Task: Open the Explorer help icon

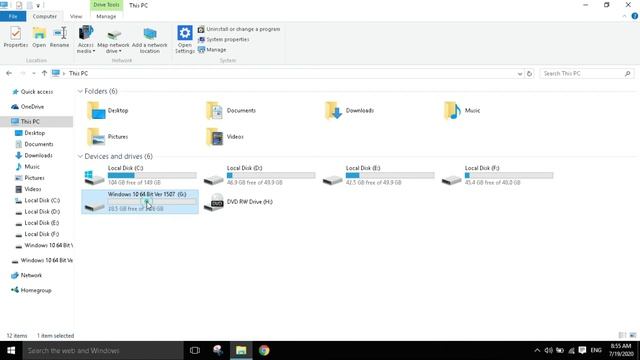Action: [x=635, y=16]
